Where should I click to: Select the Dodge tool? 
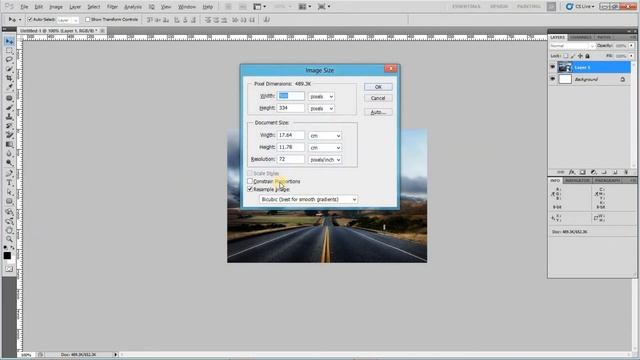9,162
